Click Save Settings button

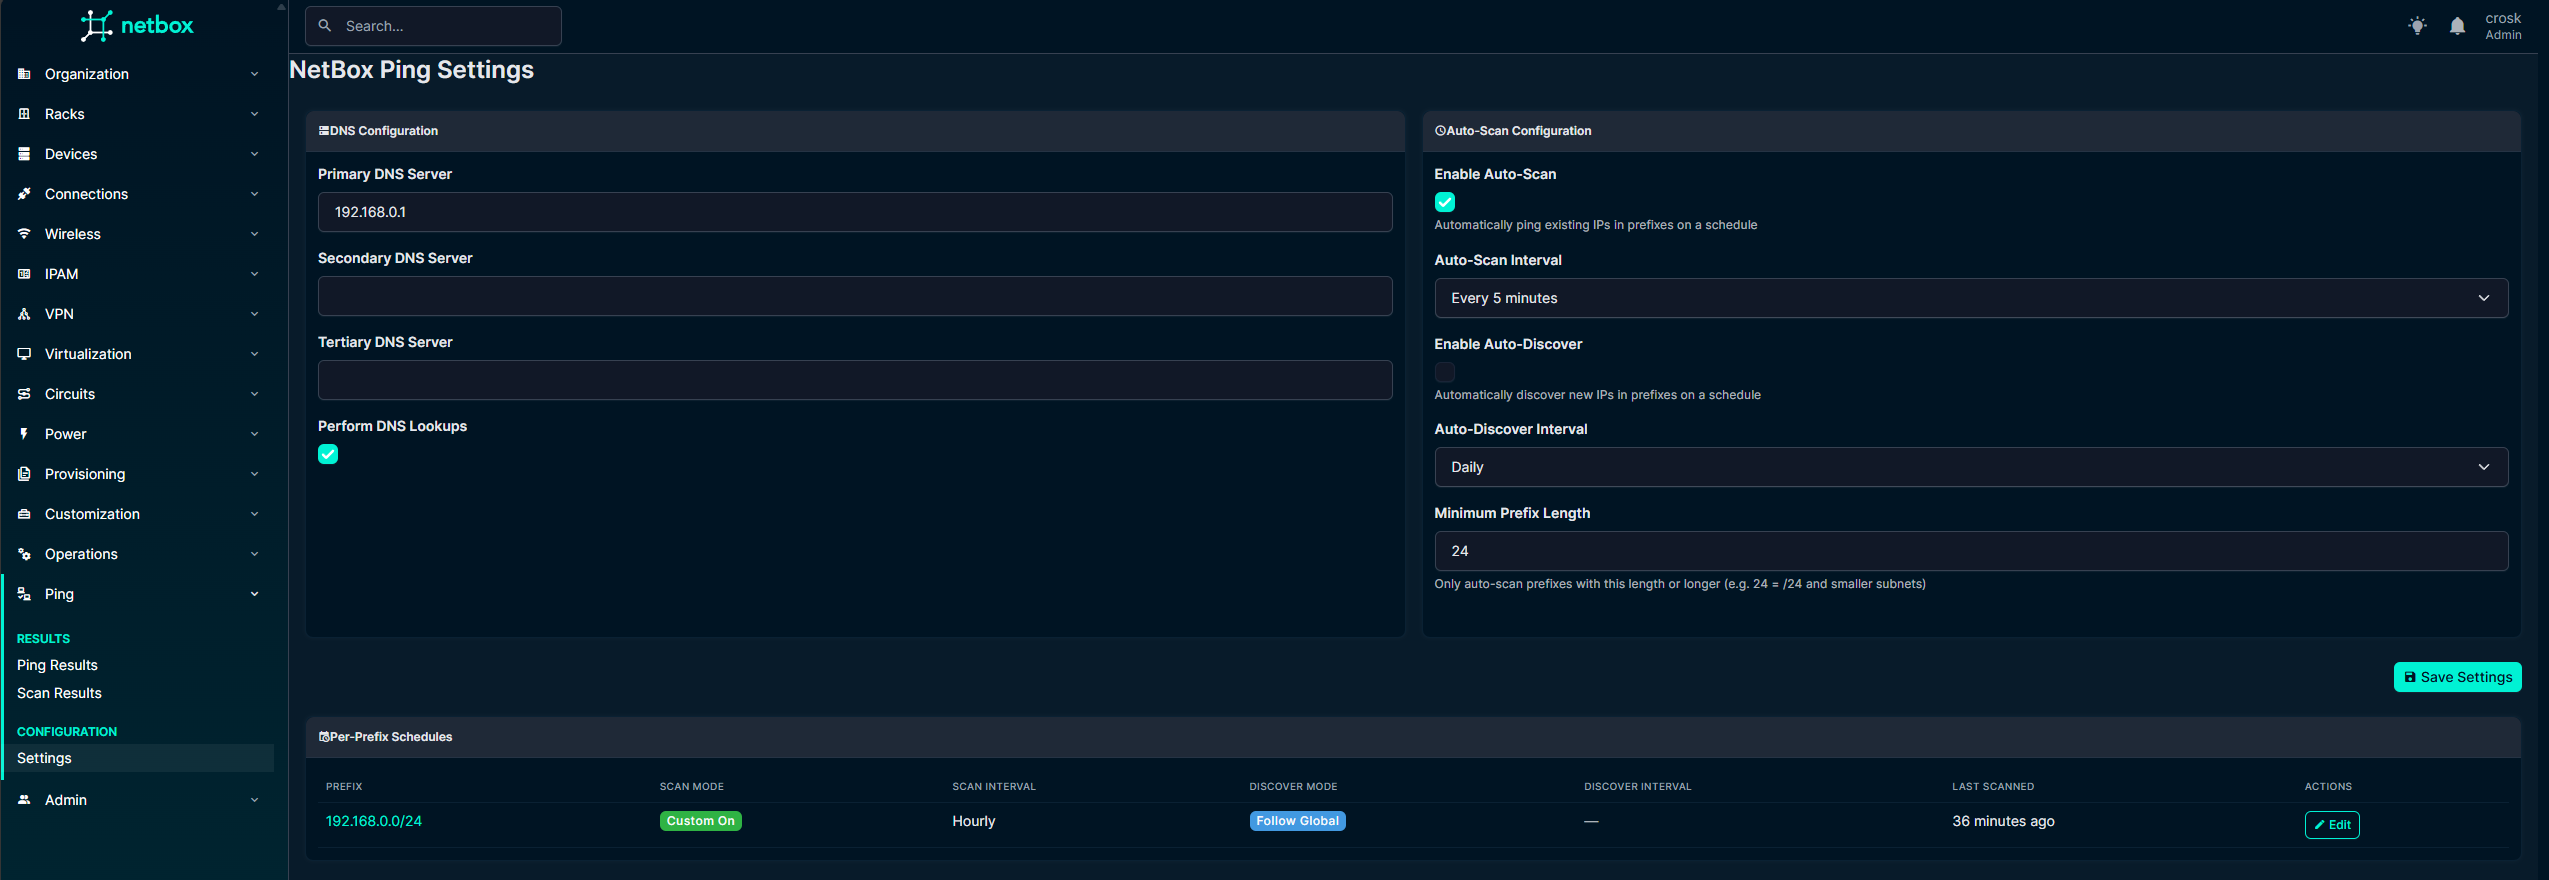click(2457, 677)
